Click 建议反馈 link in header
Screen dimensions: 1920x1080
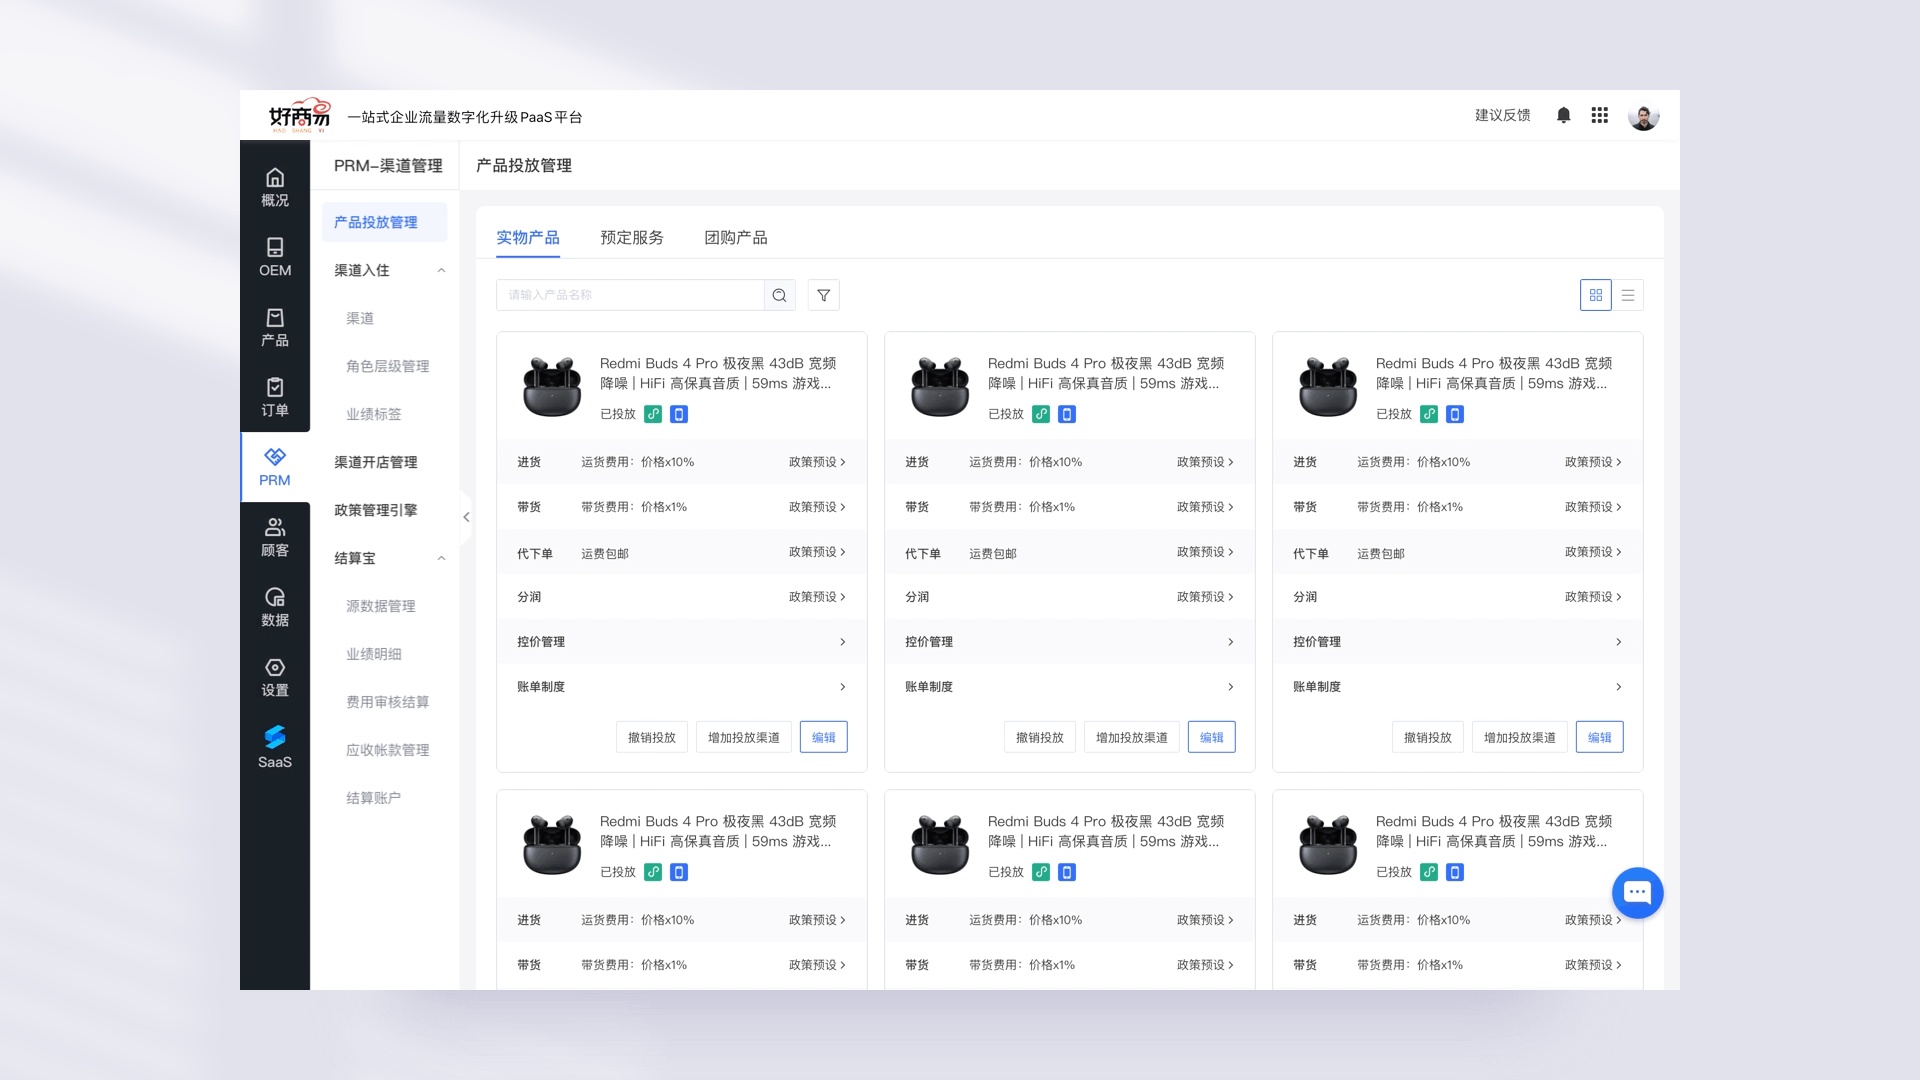click(x=1502, y=115)
